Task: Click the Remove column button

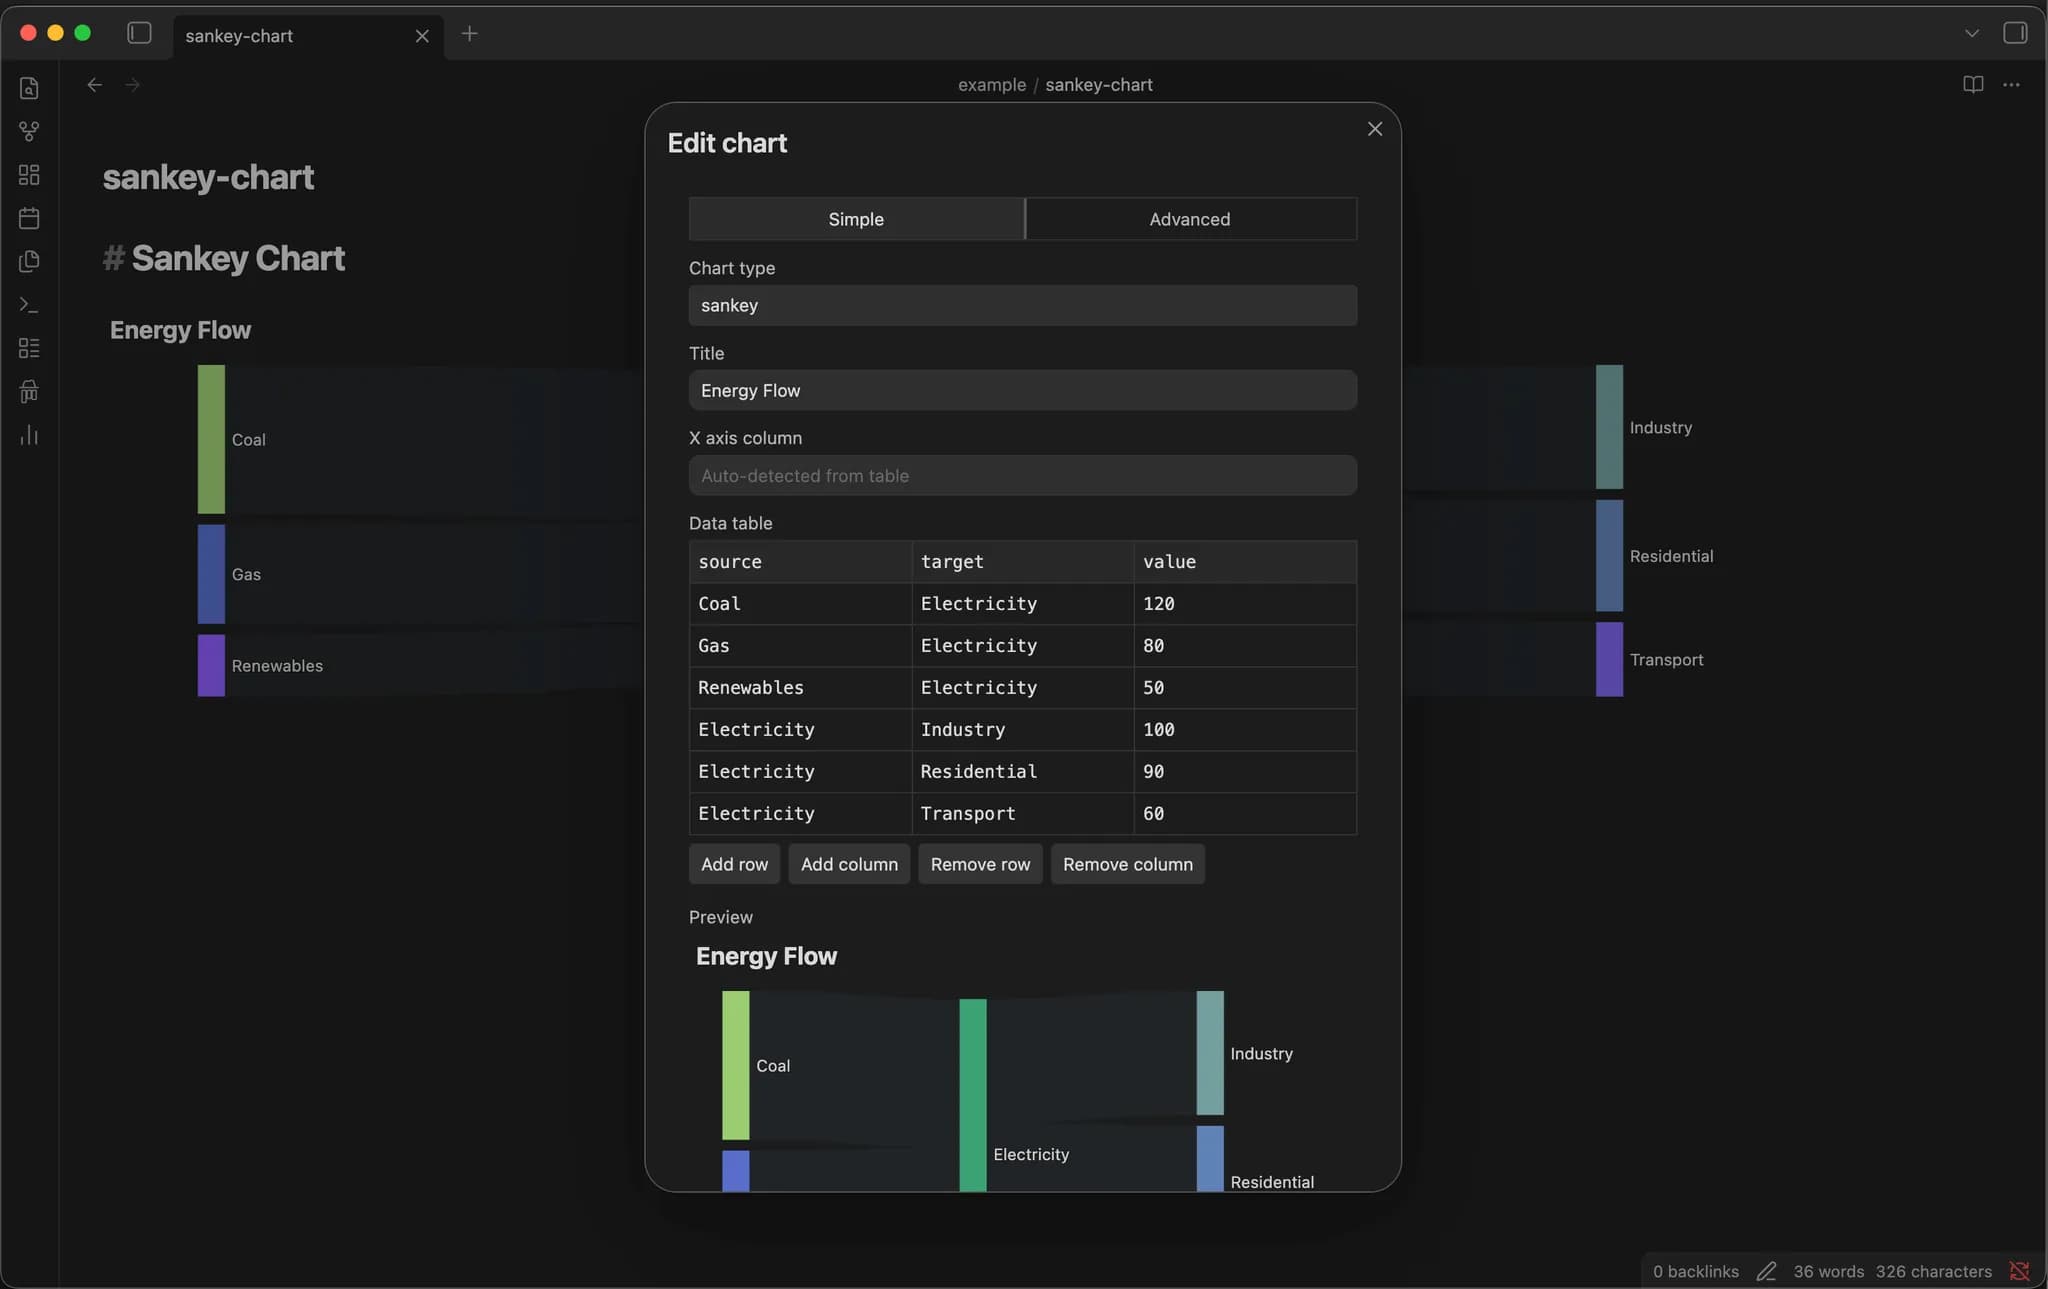Action: pos(1128,864)
